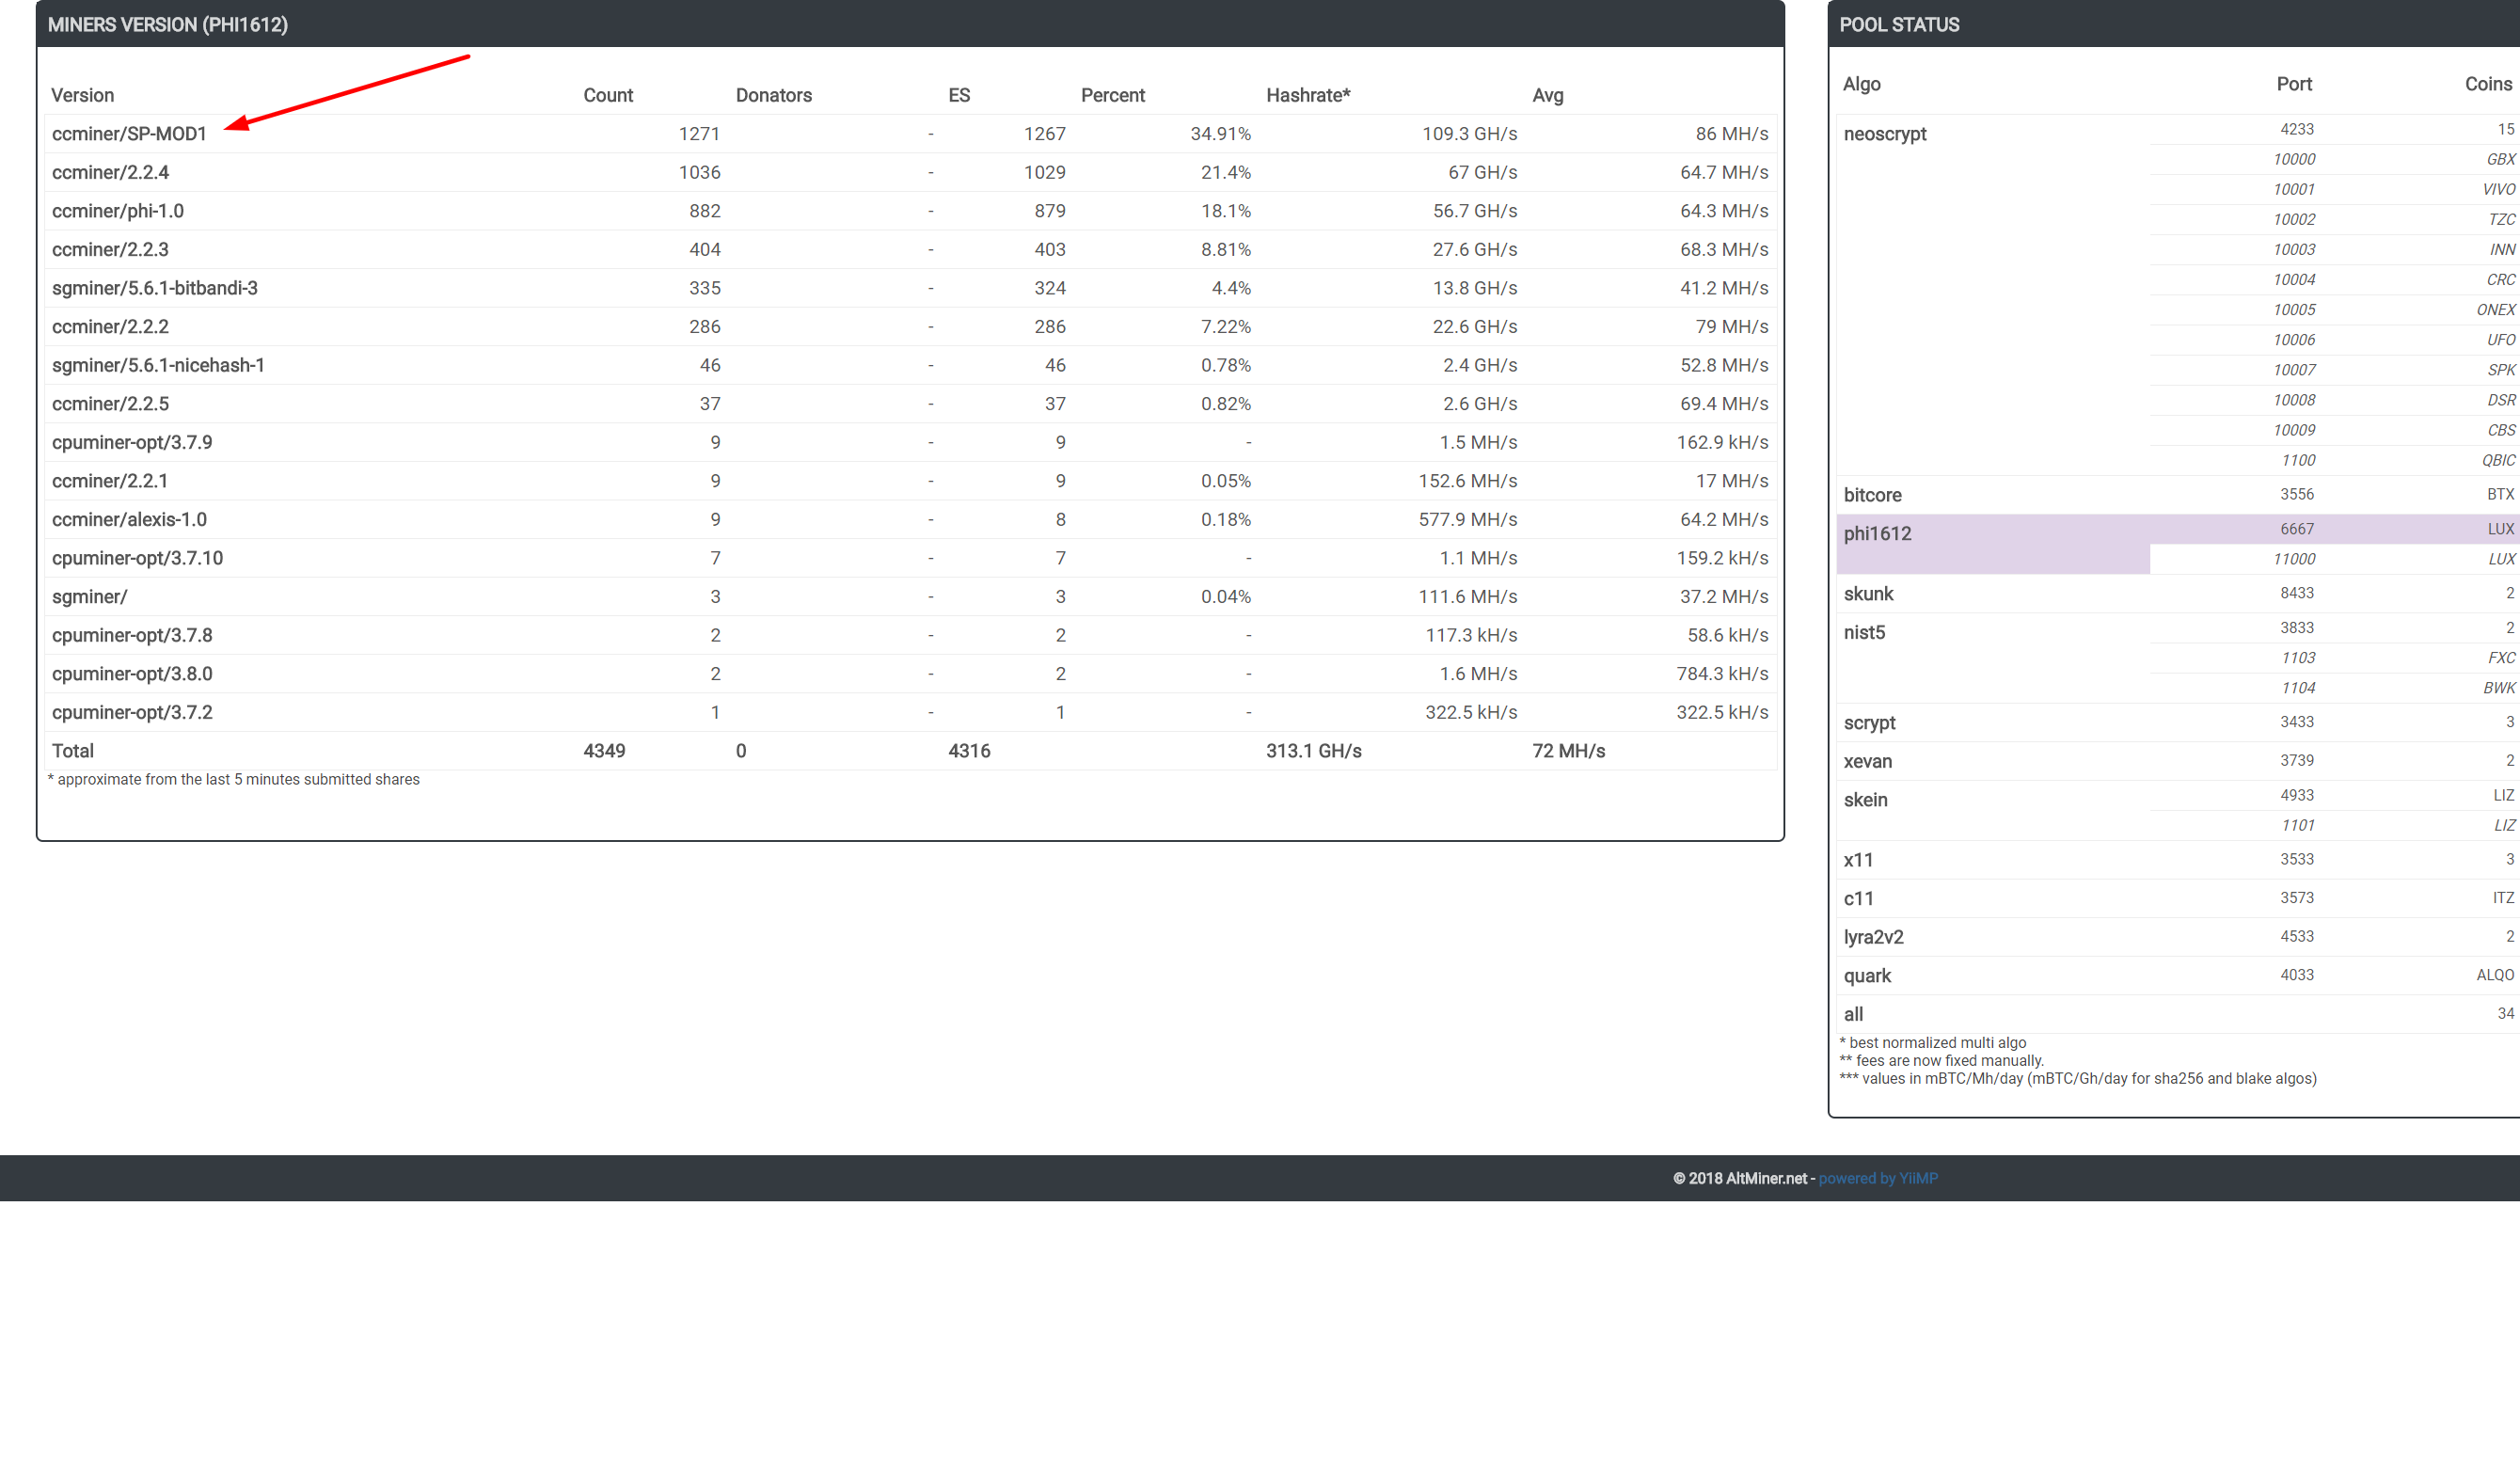
Task: Select the ccminer/phi-1.0 version row
Action: point(910,211)
